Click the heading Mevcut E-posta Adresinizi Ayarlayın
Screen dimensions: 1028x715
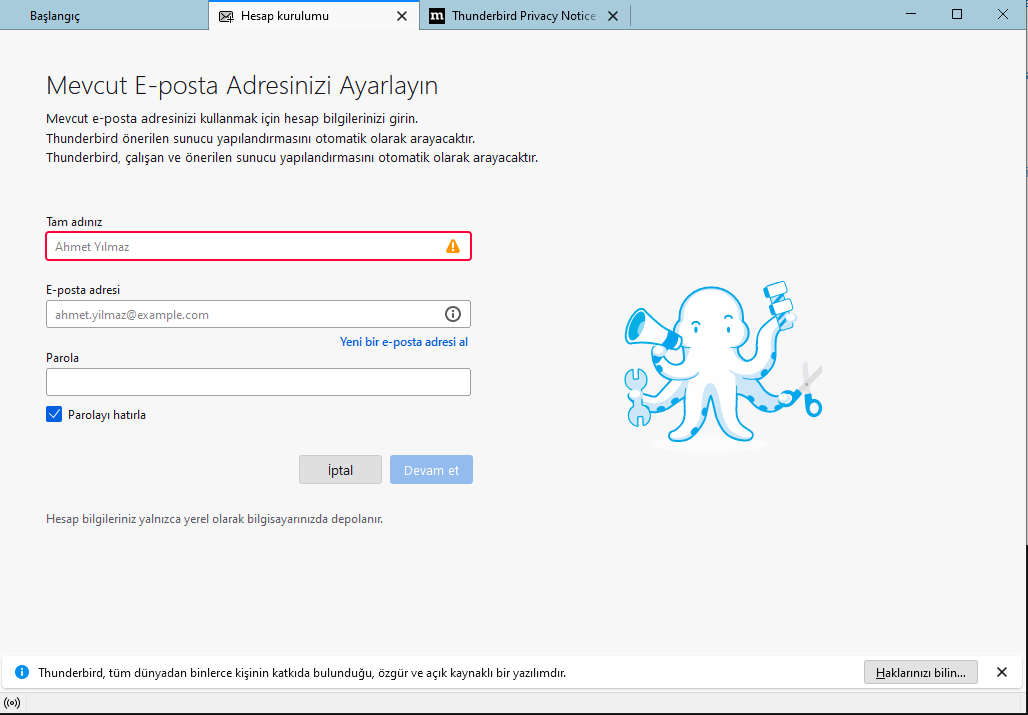[x=242, y=85]
